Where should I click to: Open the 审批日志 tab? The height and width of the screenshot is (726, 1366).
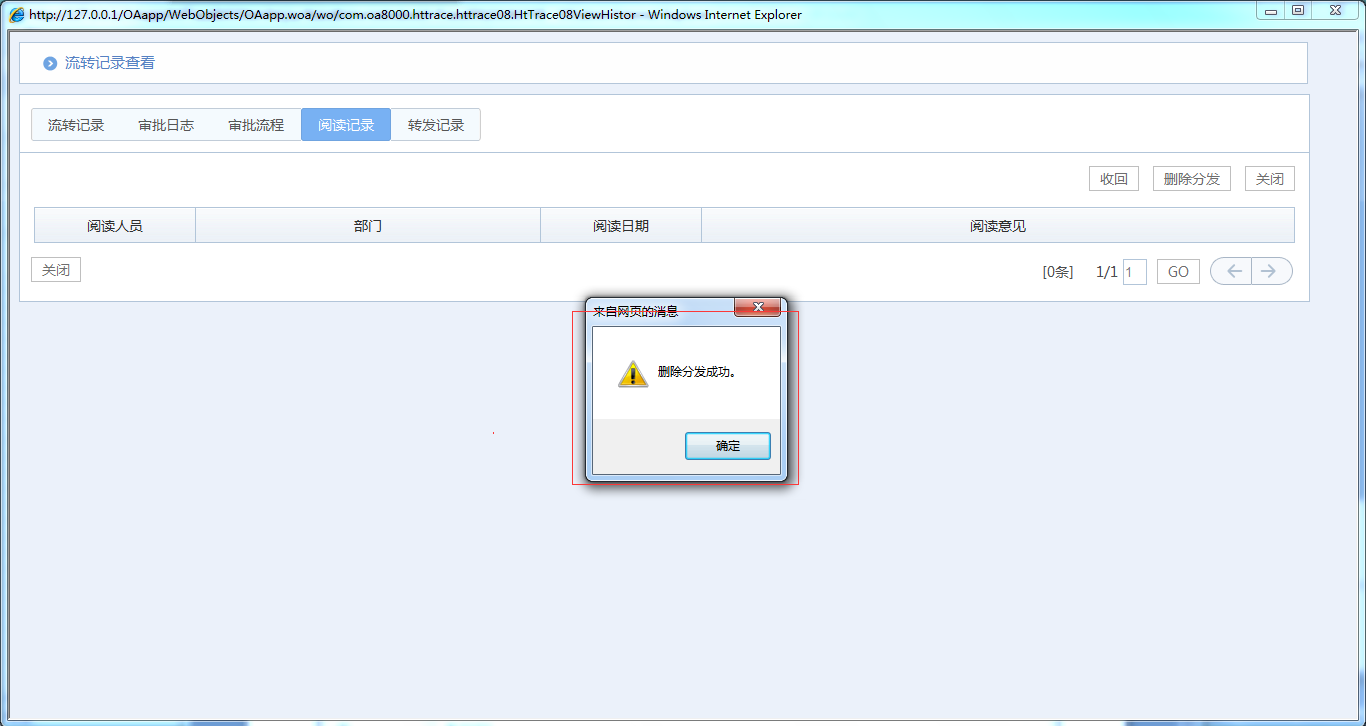[x=166, y=125]
